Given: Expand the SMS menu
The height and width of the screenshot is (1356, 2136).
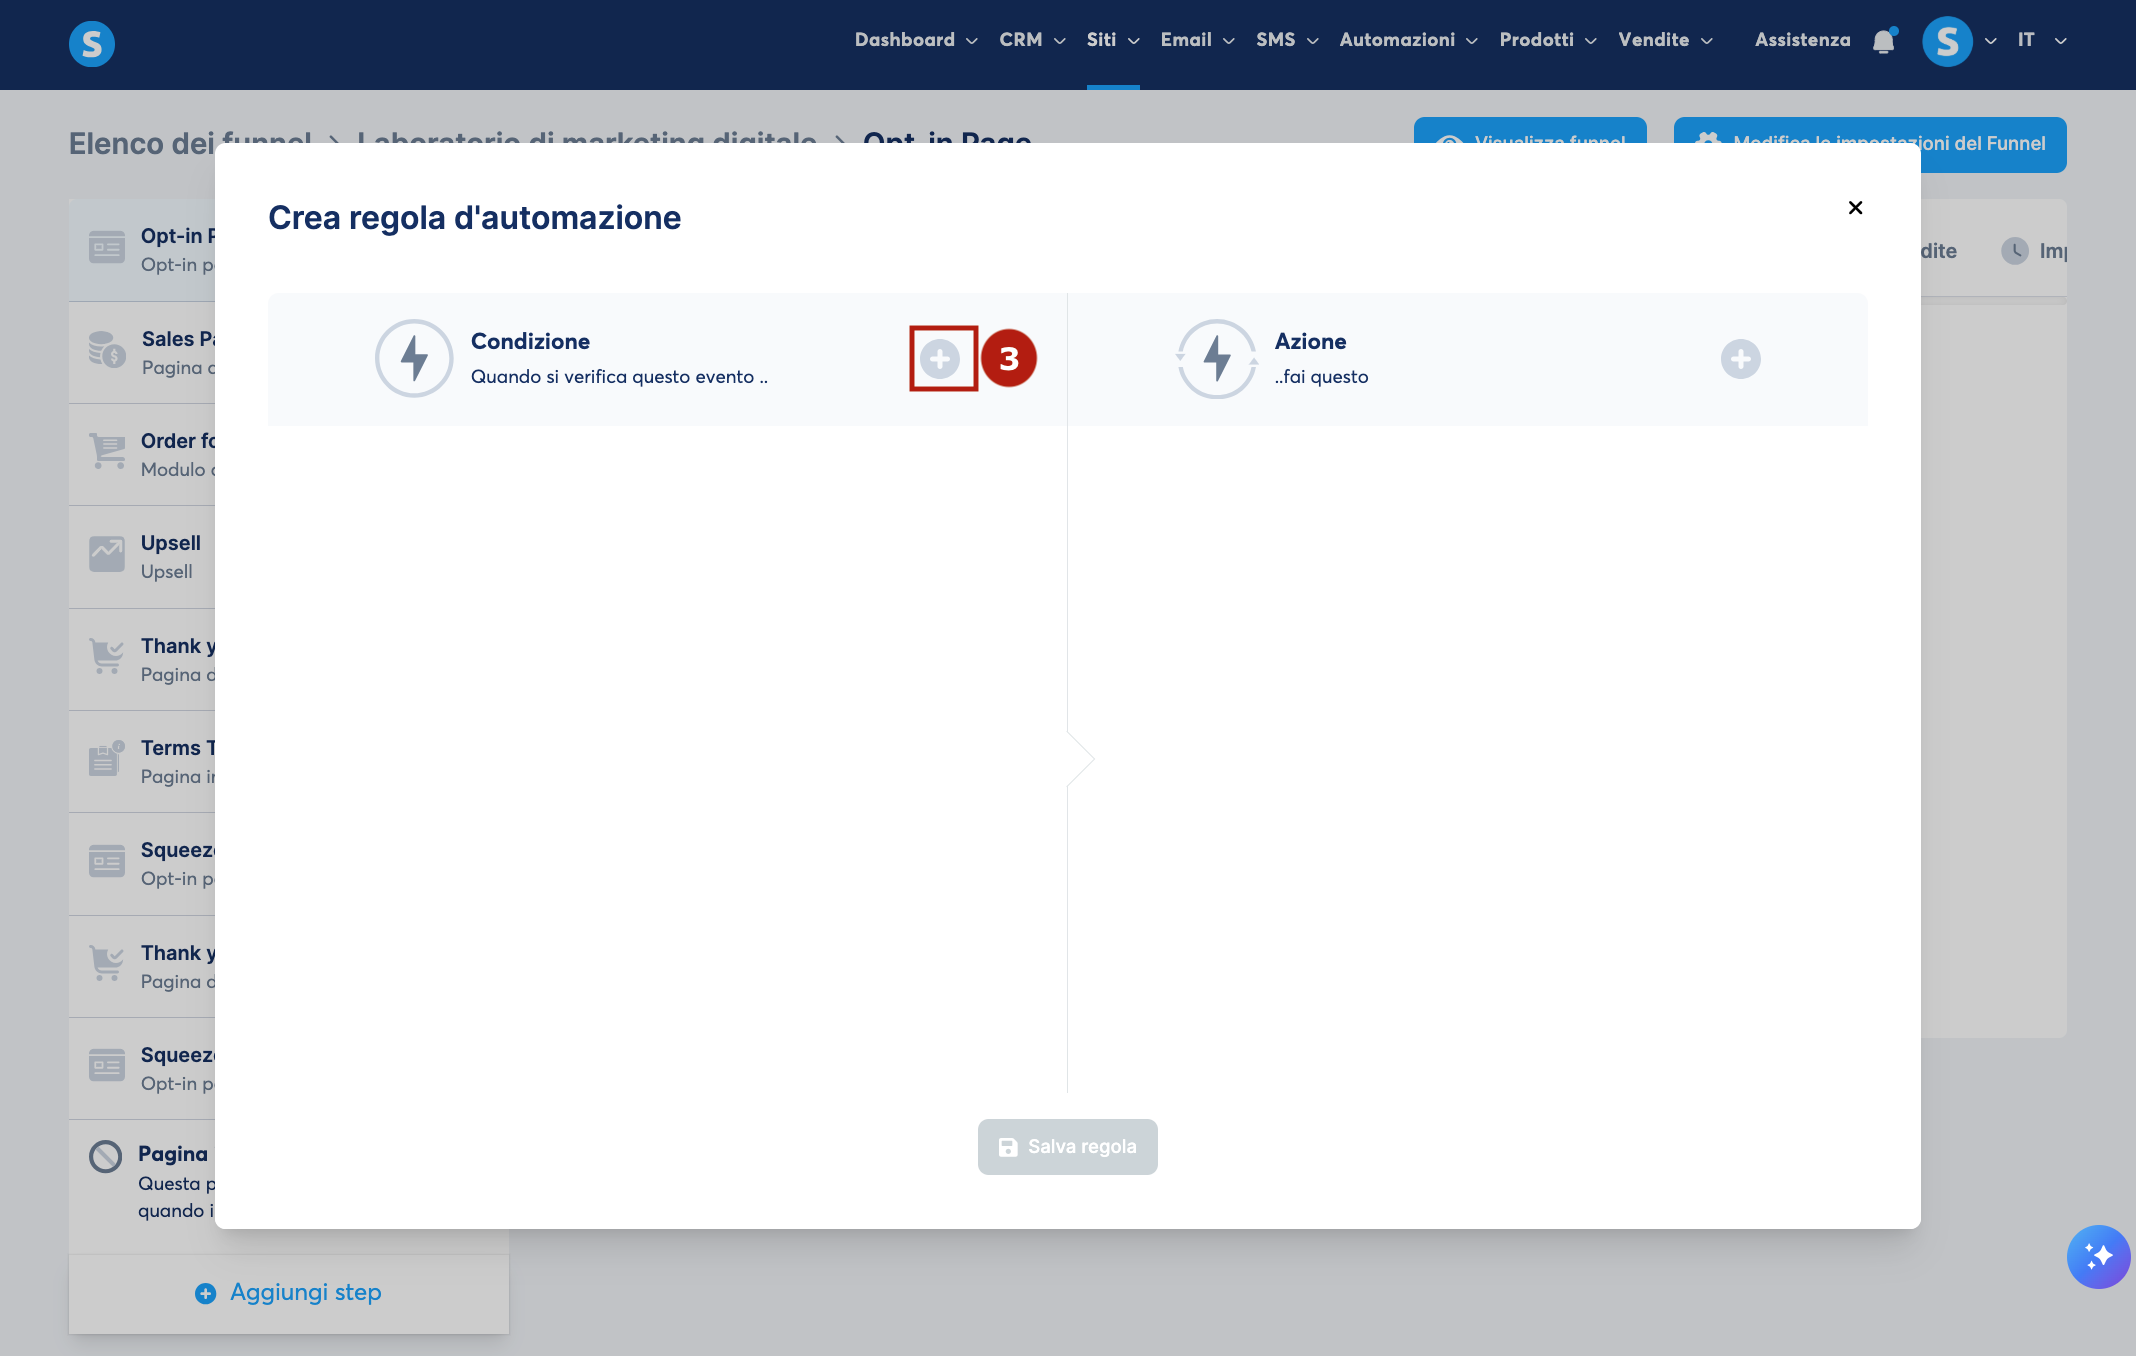Looking at the screenshot, I should 1288,40.
